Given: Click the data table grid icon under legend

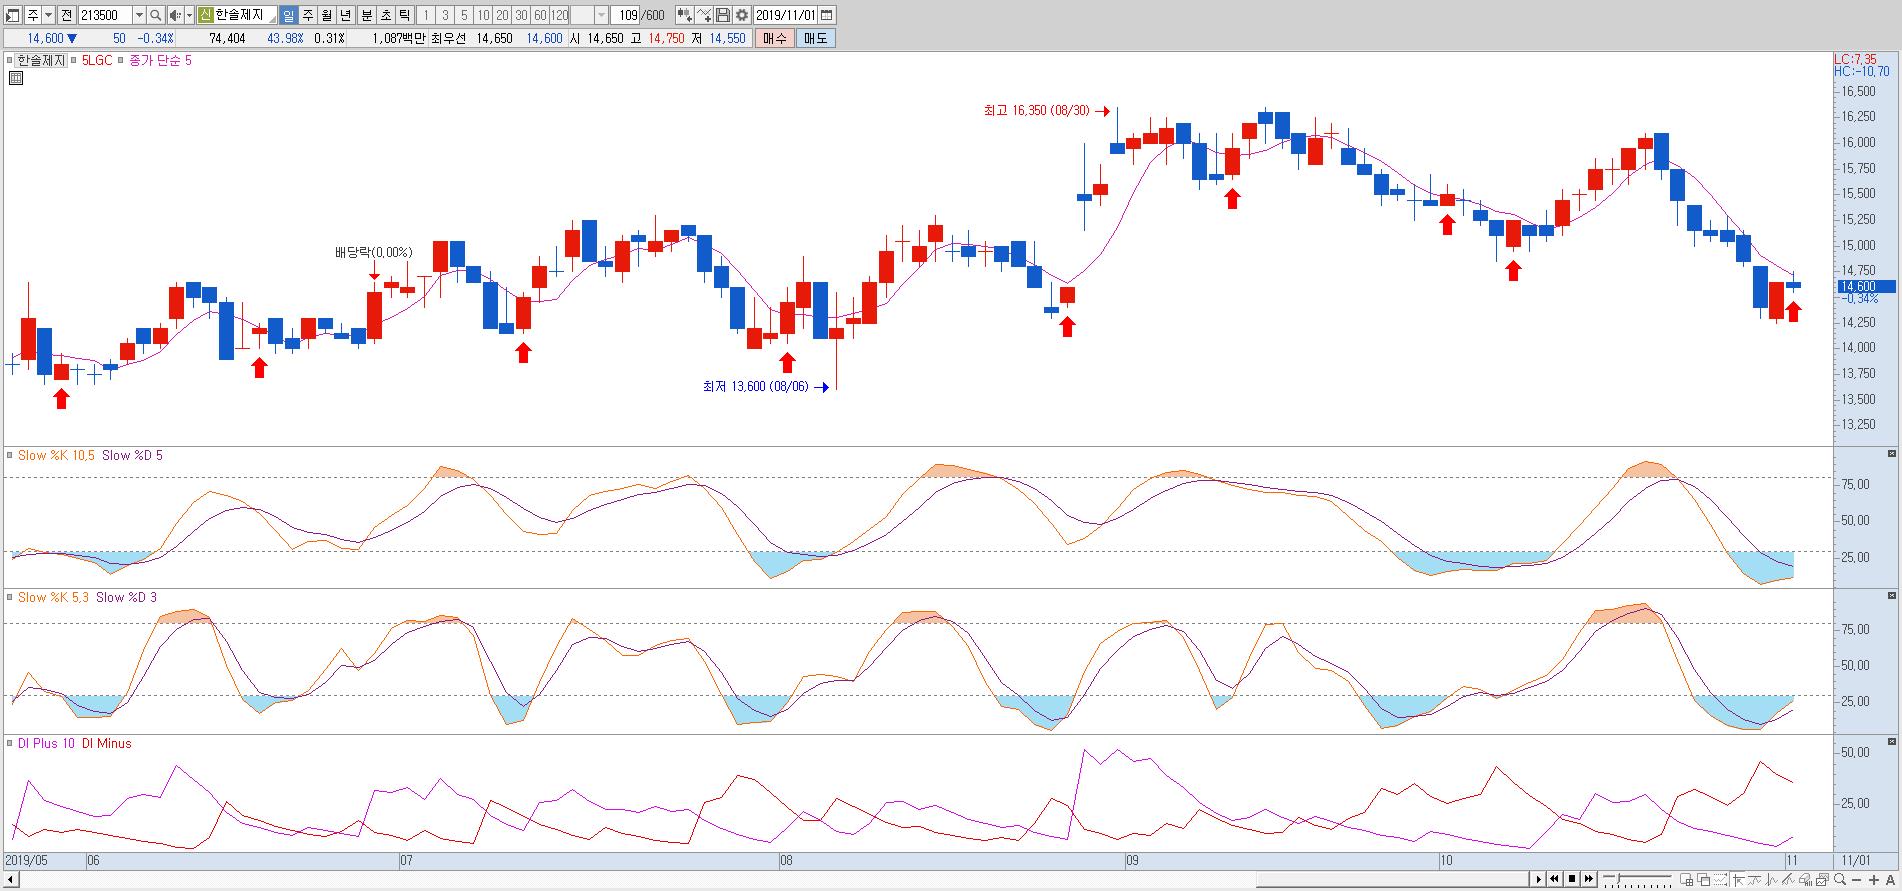Looking at the screenshot, I should [x=15, y=77].
